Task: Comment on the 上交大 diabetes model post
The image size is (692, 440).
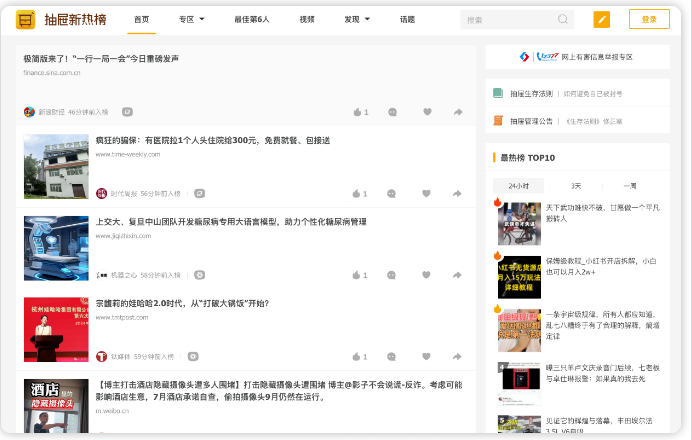Action: 391,275
